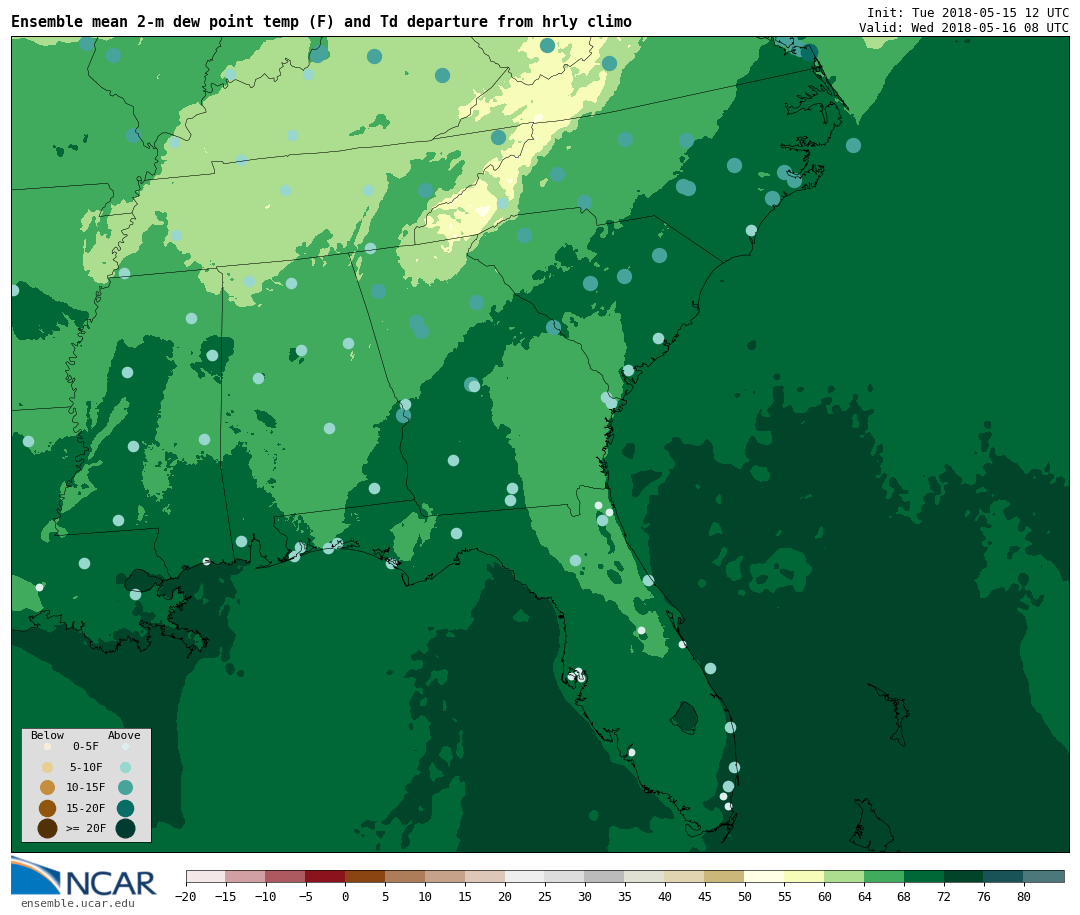Click the 'Below' legend heading
The image size is (1080, 915).
[47, 735]
